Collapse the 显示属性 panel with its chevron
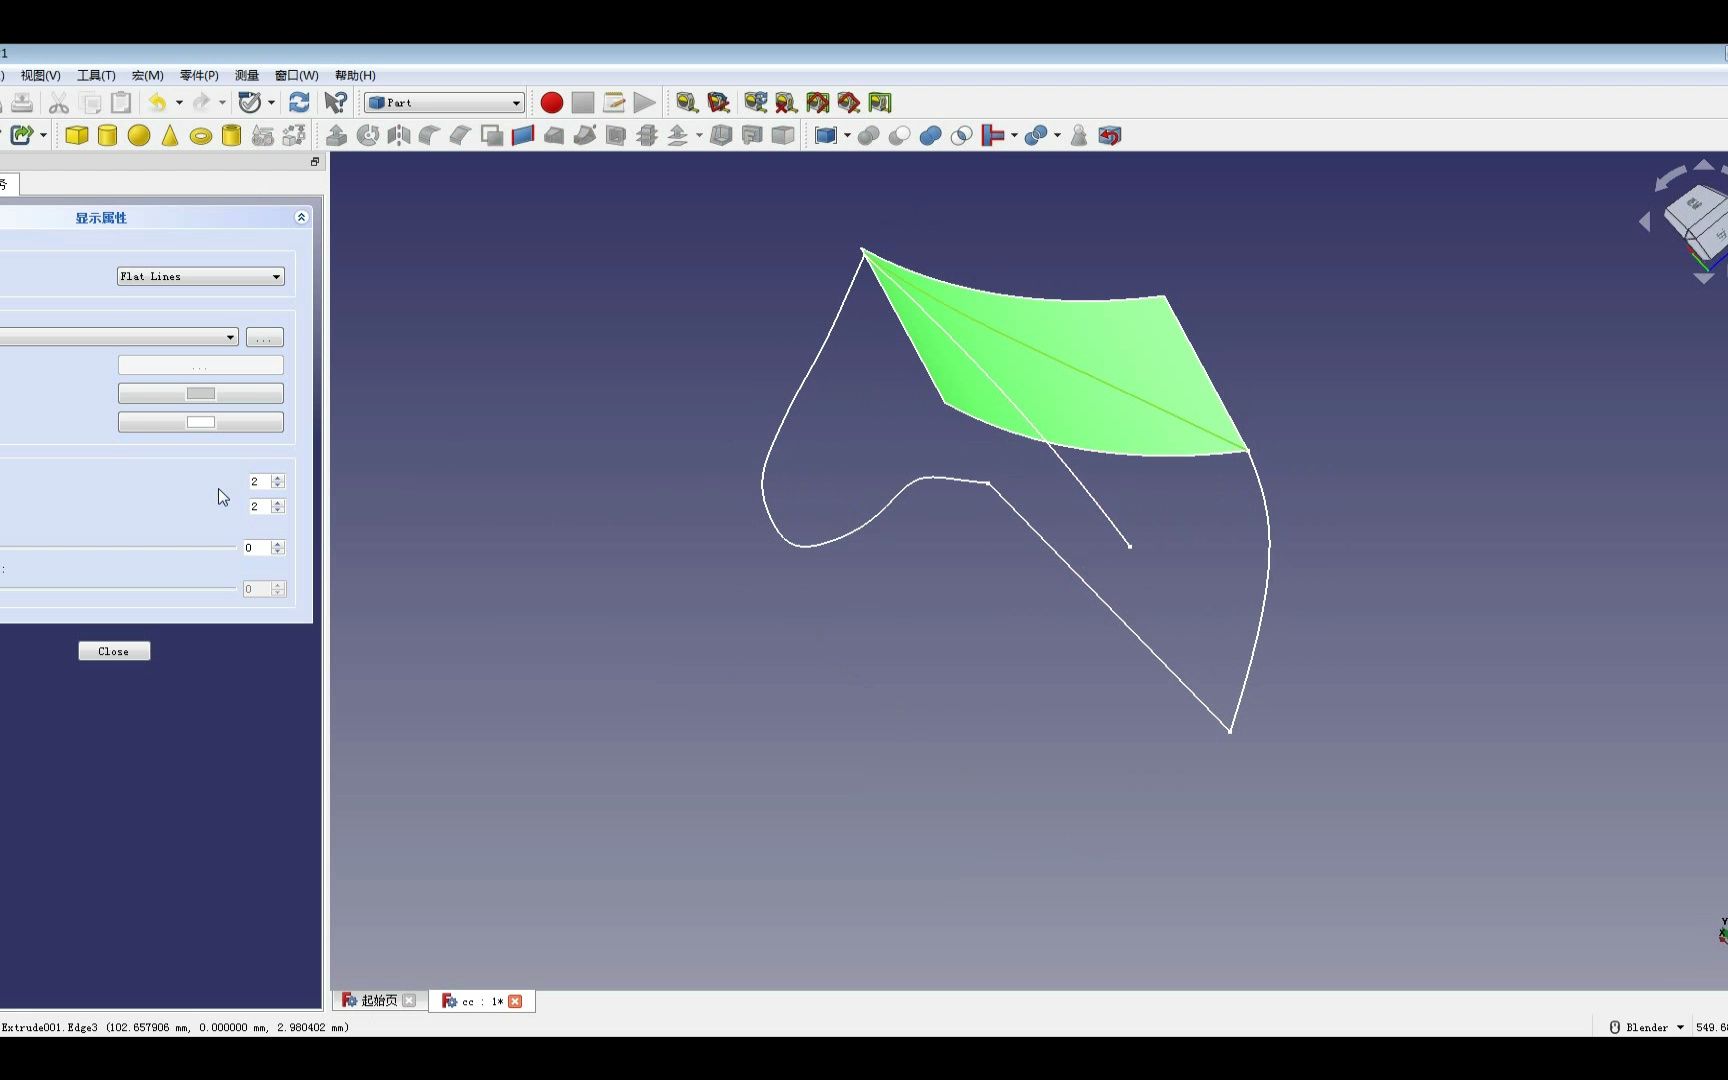1728x1080 pixels. coord(301,217)
